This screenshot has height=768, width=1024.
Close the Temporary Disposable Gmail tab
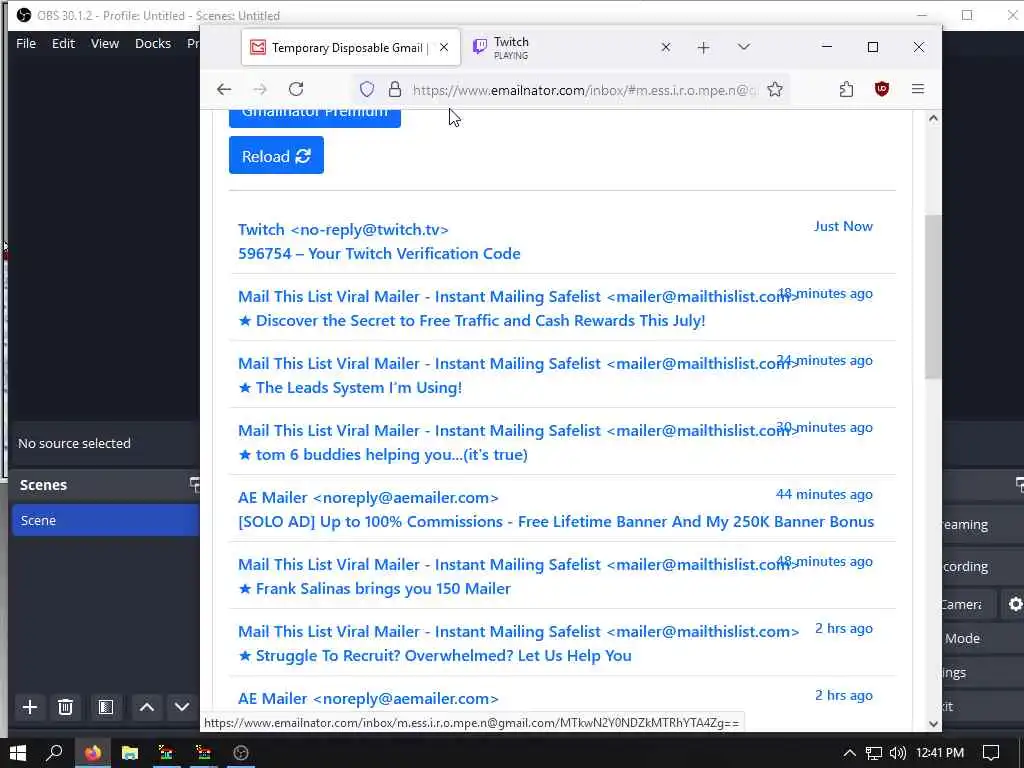444,48
